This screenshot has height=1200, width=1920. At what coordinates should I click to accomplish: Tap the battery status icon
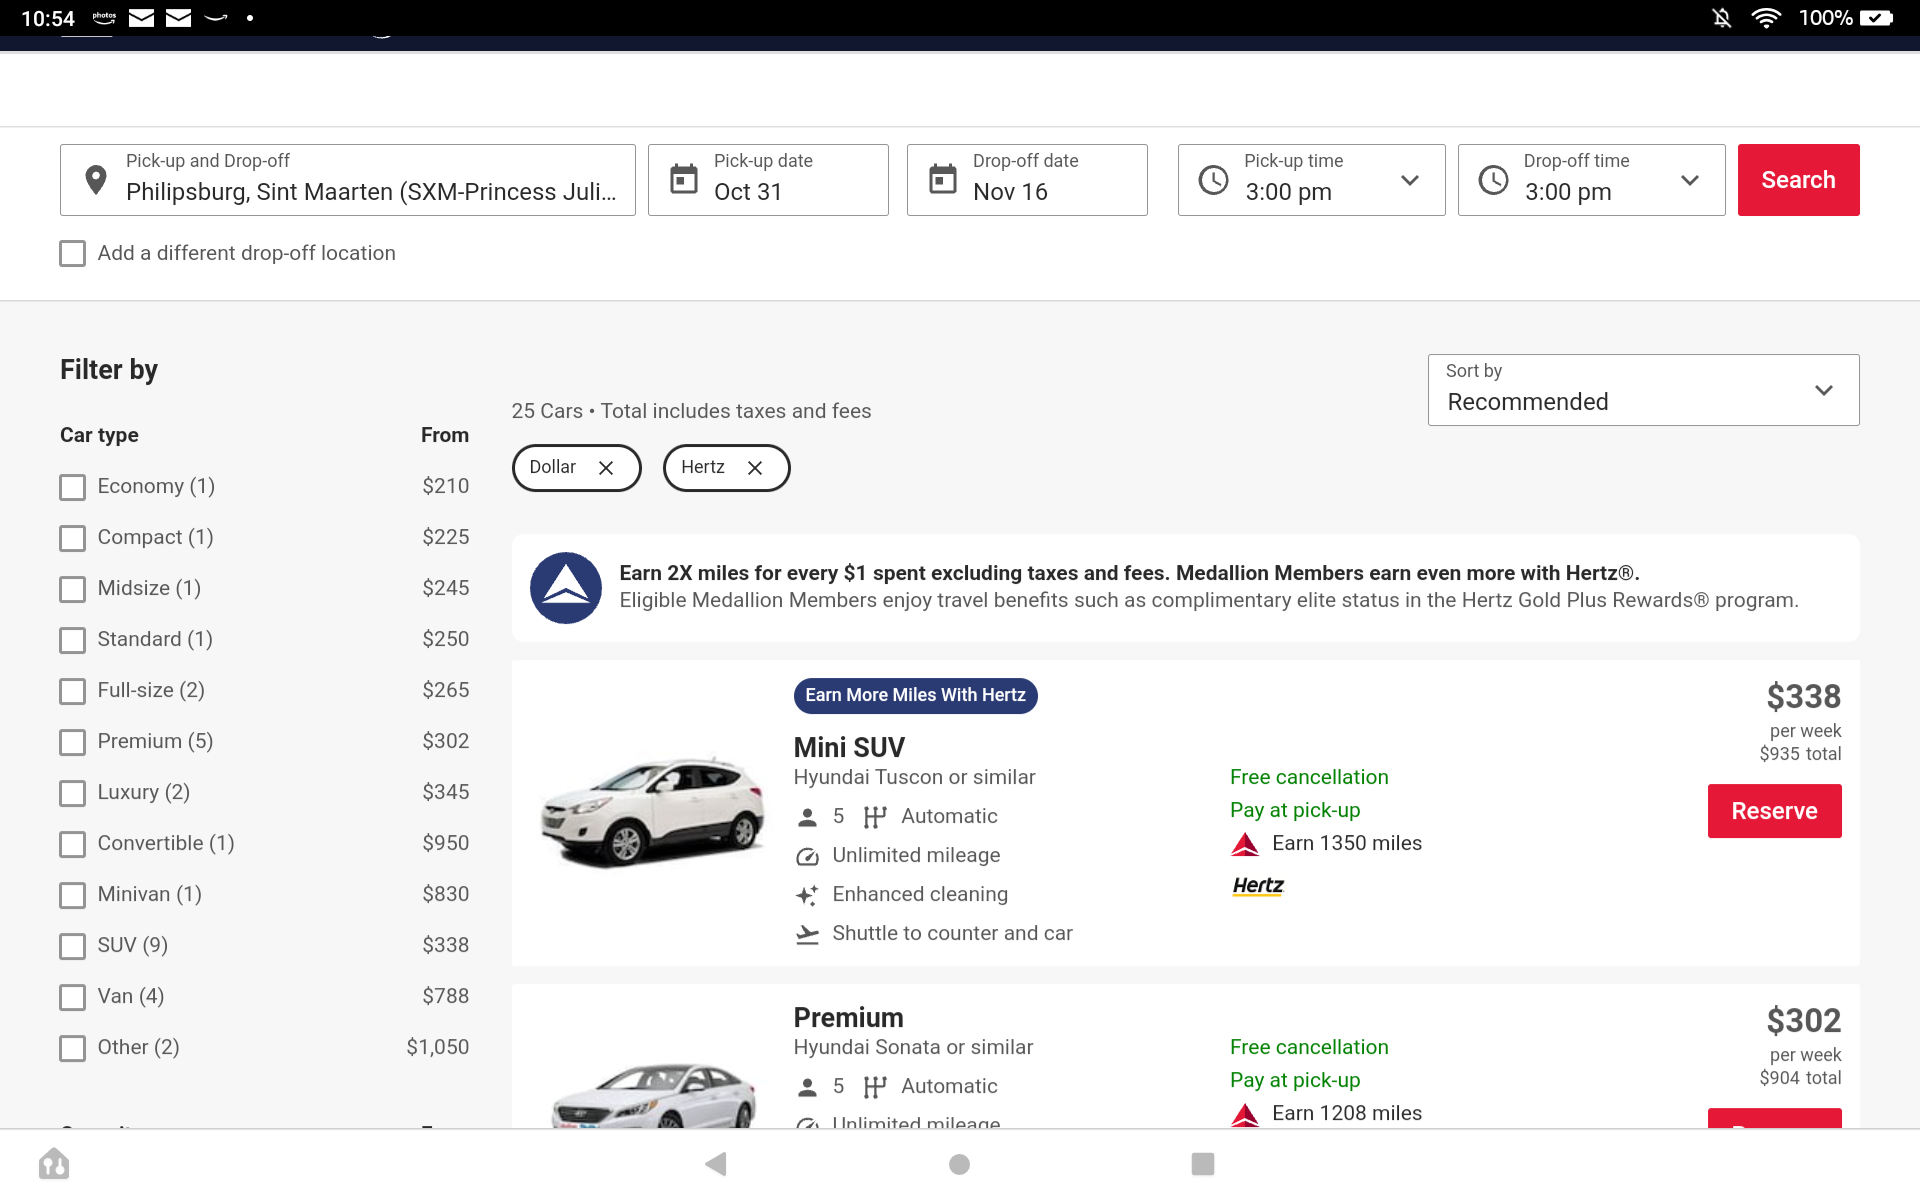click(x=1876, y=18)
